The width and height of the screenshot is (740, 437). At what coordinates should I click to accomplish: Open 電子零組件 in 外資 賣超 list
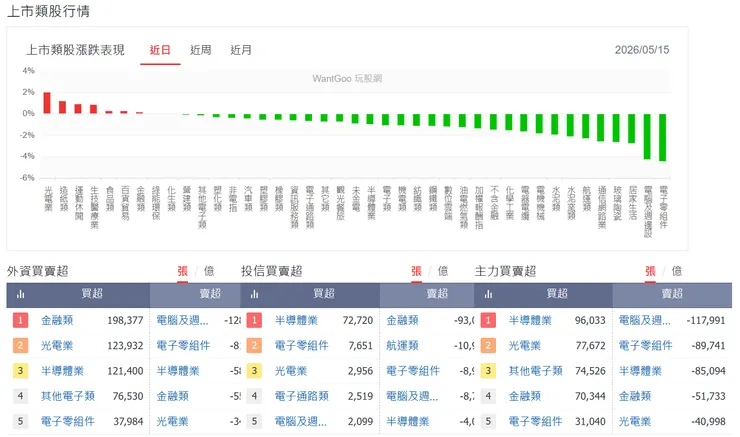click(183, 346)
